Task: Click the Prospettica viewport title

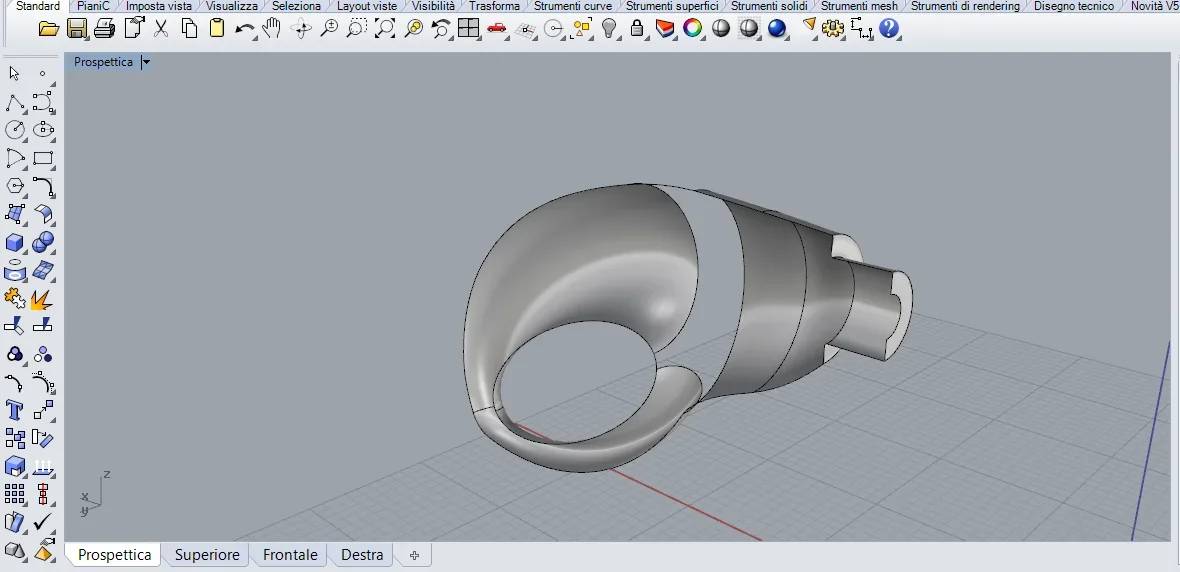Action: tap(103, 62)
